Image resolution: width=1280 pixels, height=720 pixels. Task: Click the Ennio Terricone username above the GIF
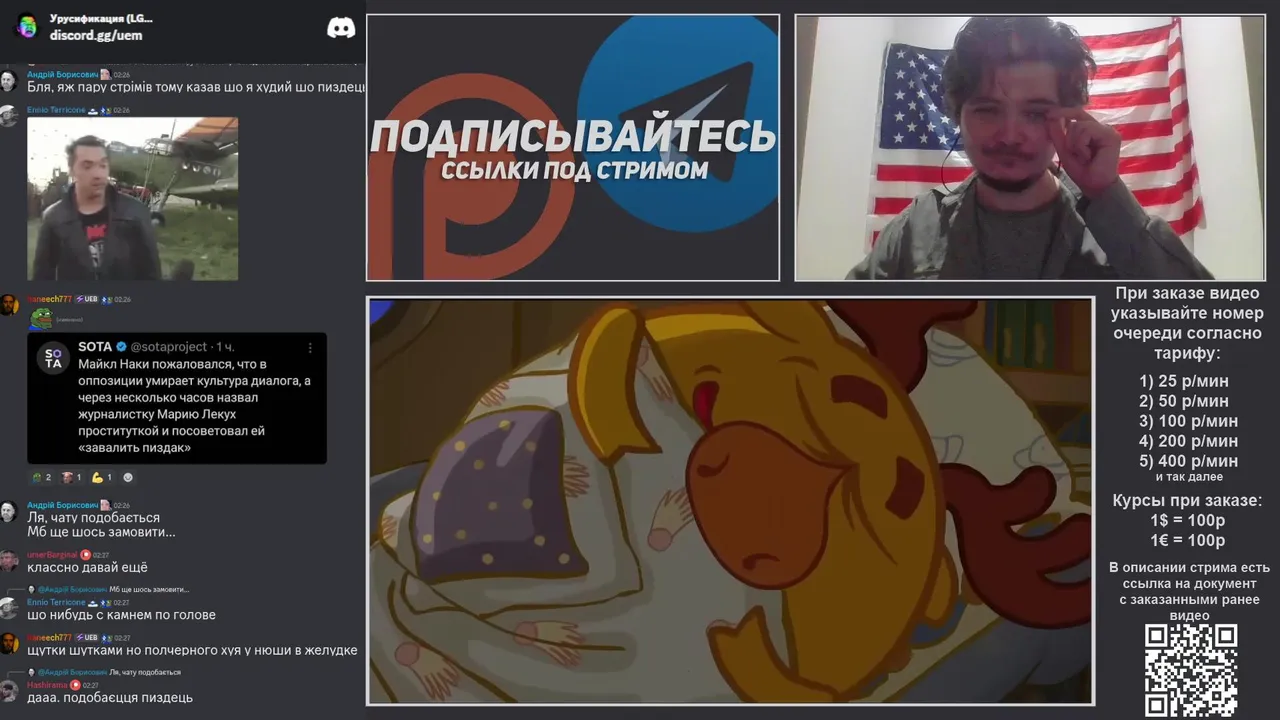[56, 110]
